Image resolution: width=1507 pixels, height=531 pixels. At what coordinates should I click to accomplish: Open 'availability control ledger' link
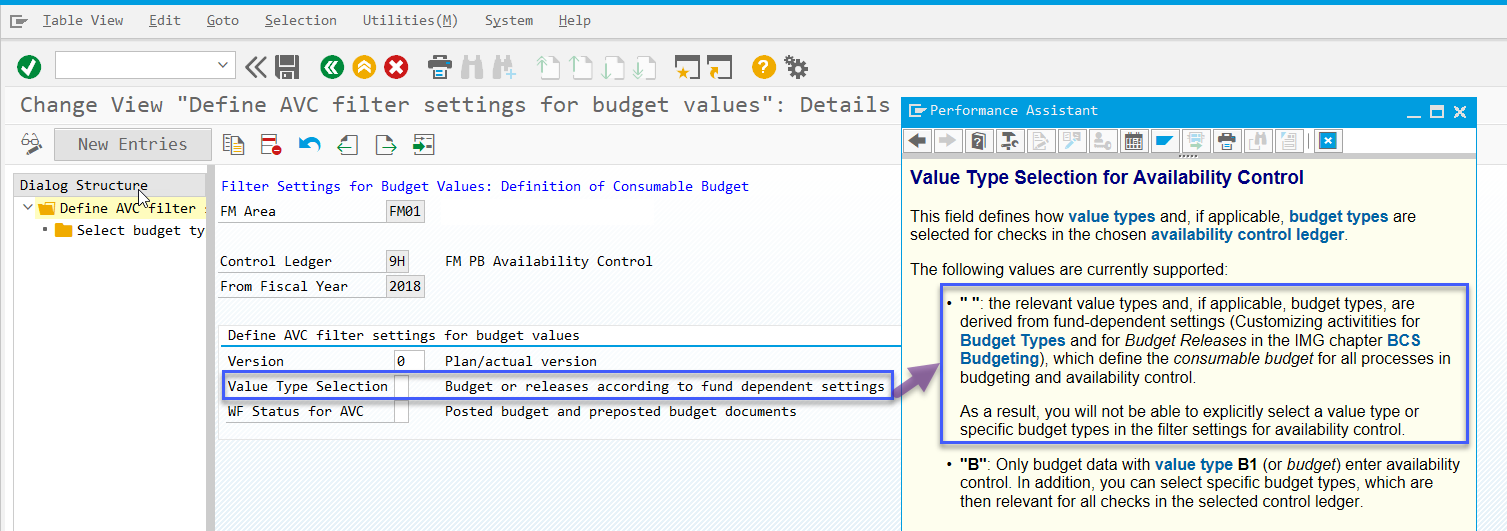pyautogui.click(x=1247, y=235)
